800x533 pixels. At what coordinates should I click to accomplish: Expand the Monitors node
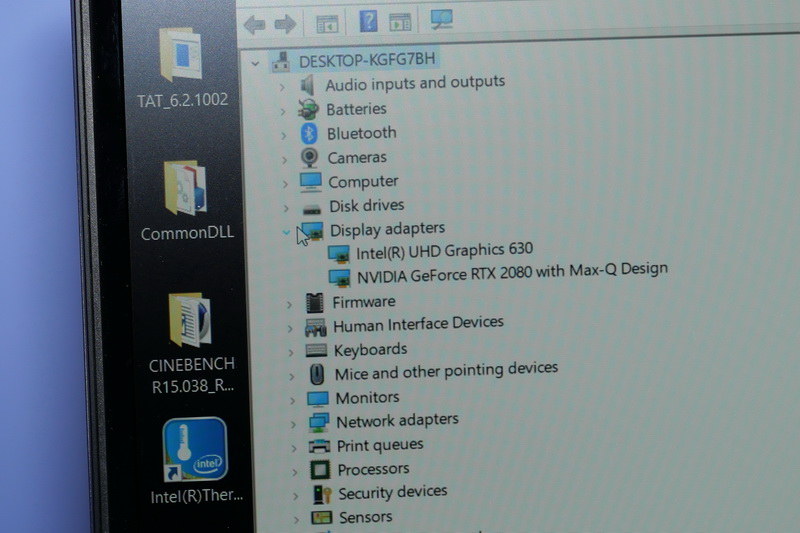(x=293, y=401)
